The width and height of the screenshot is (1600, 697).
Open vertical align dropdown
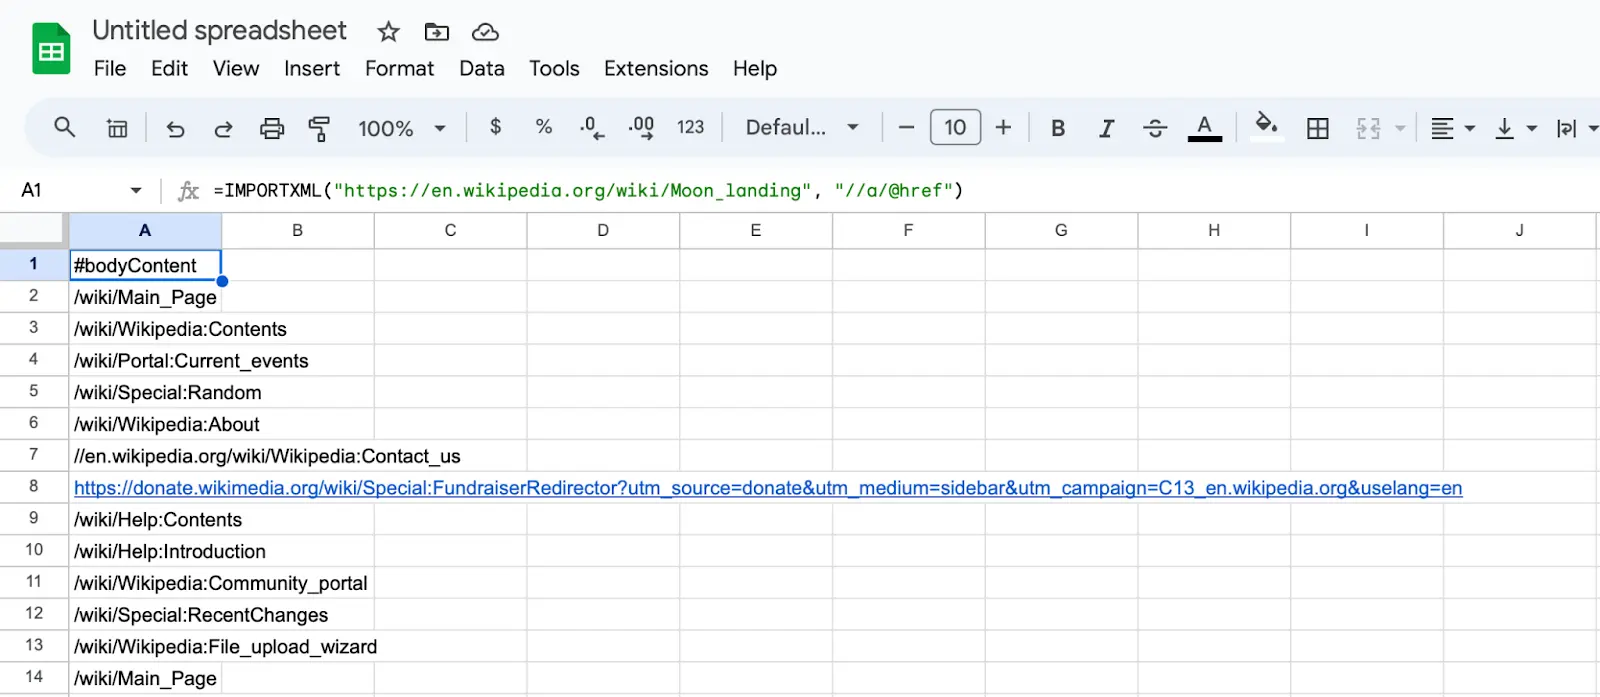(1515, 128)
